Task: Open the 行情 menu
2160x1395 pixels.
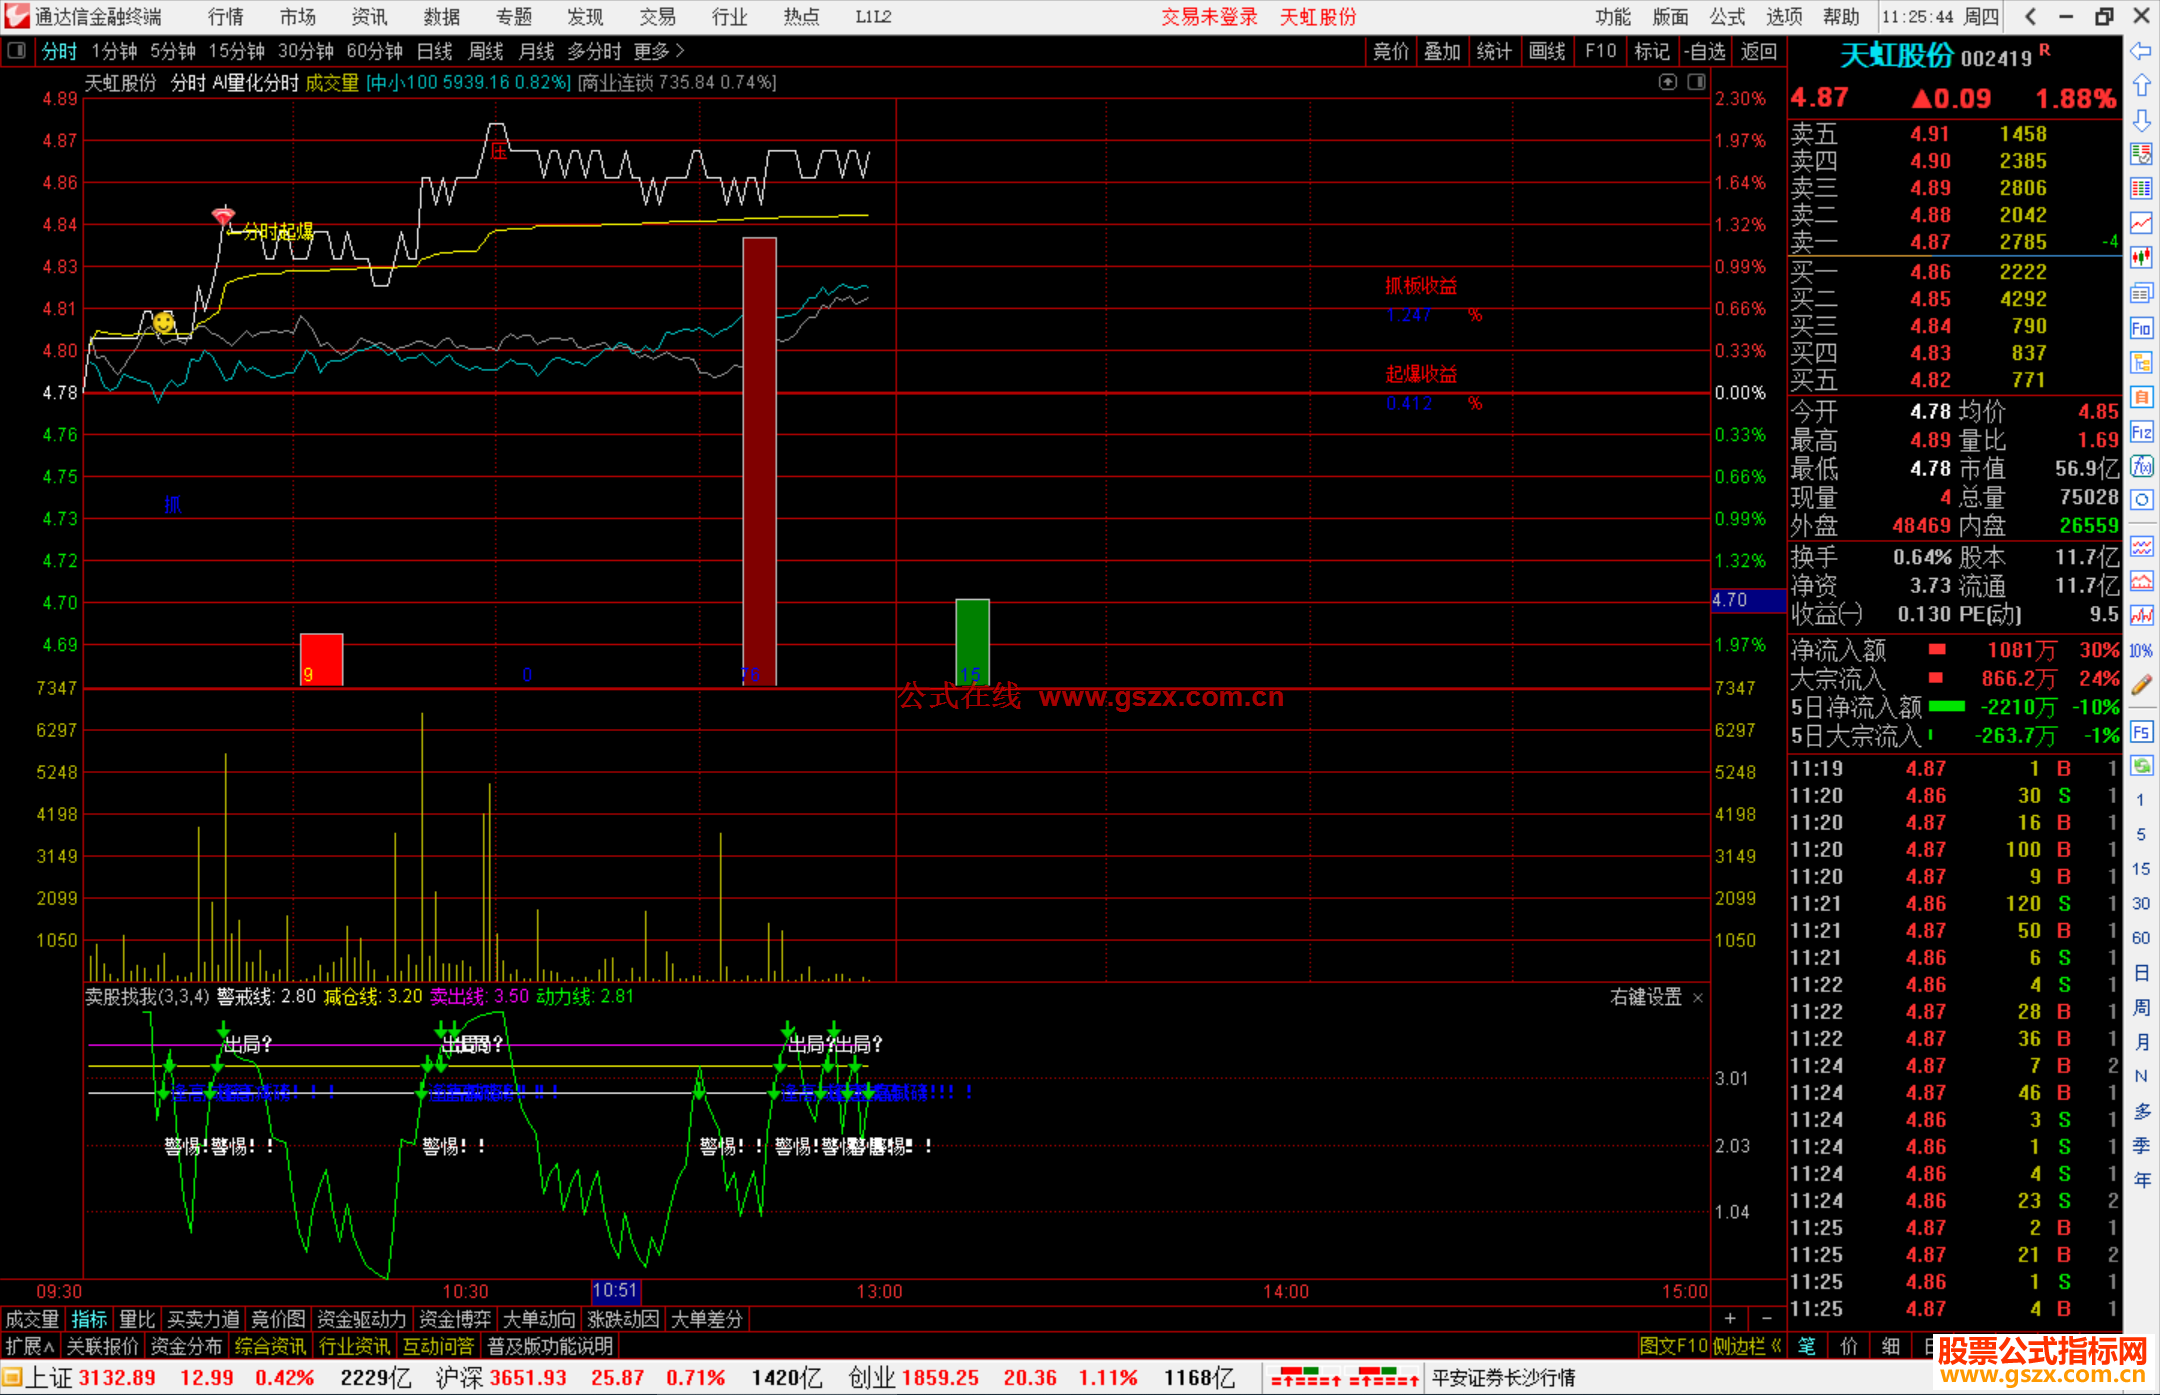Action: [x=226, y=16]
